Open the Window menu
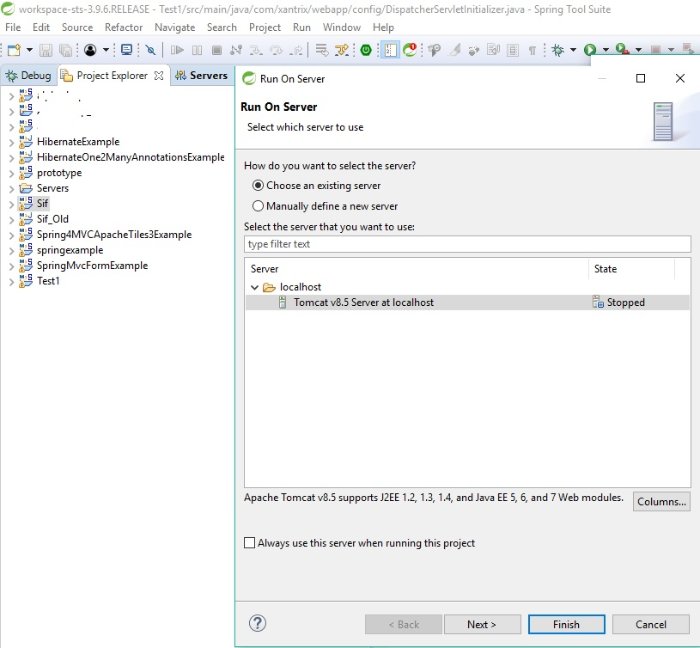This screenshot has width=700, height=648. tap(342, 27)
